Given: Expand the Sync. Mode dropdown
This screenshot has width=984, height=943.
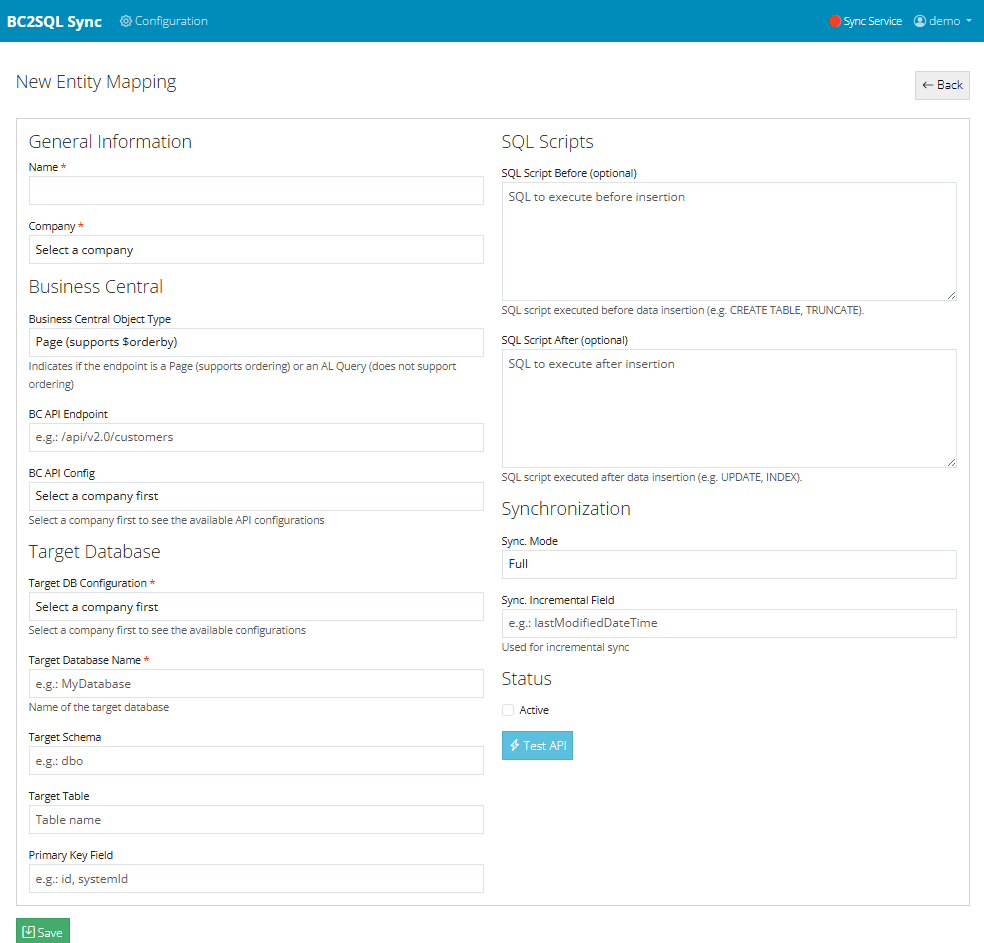Looking at the screenshot, I should [x=729, y=564].
